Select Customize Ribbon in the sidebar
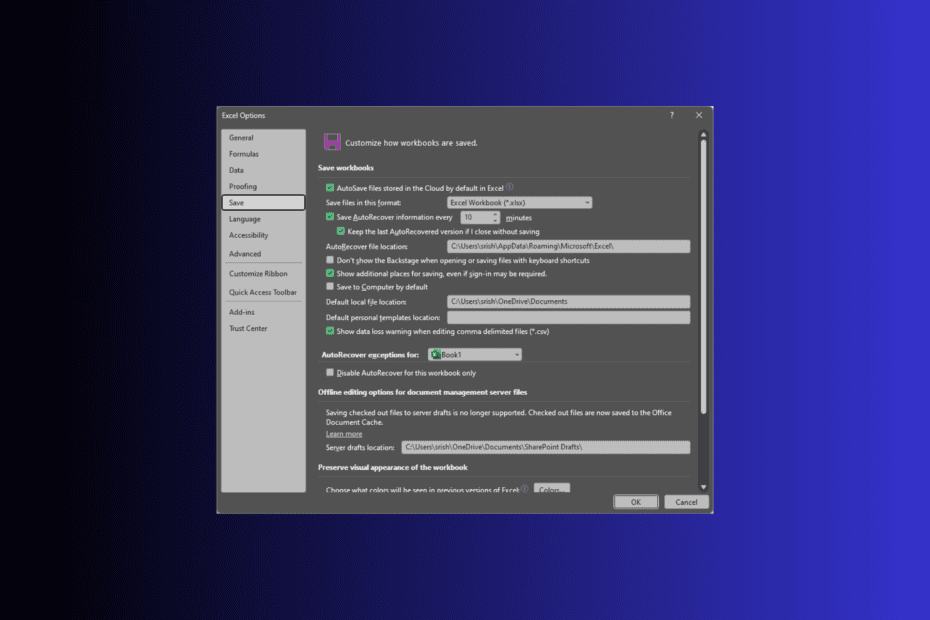 [x=258, y=274]
